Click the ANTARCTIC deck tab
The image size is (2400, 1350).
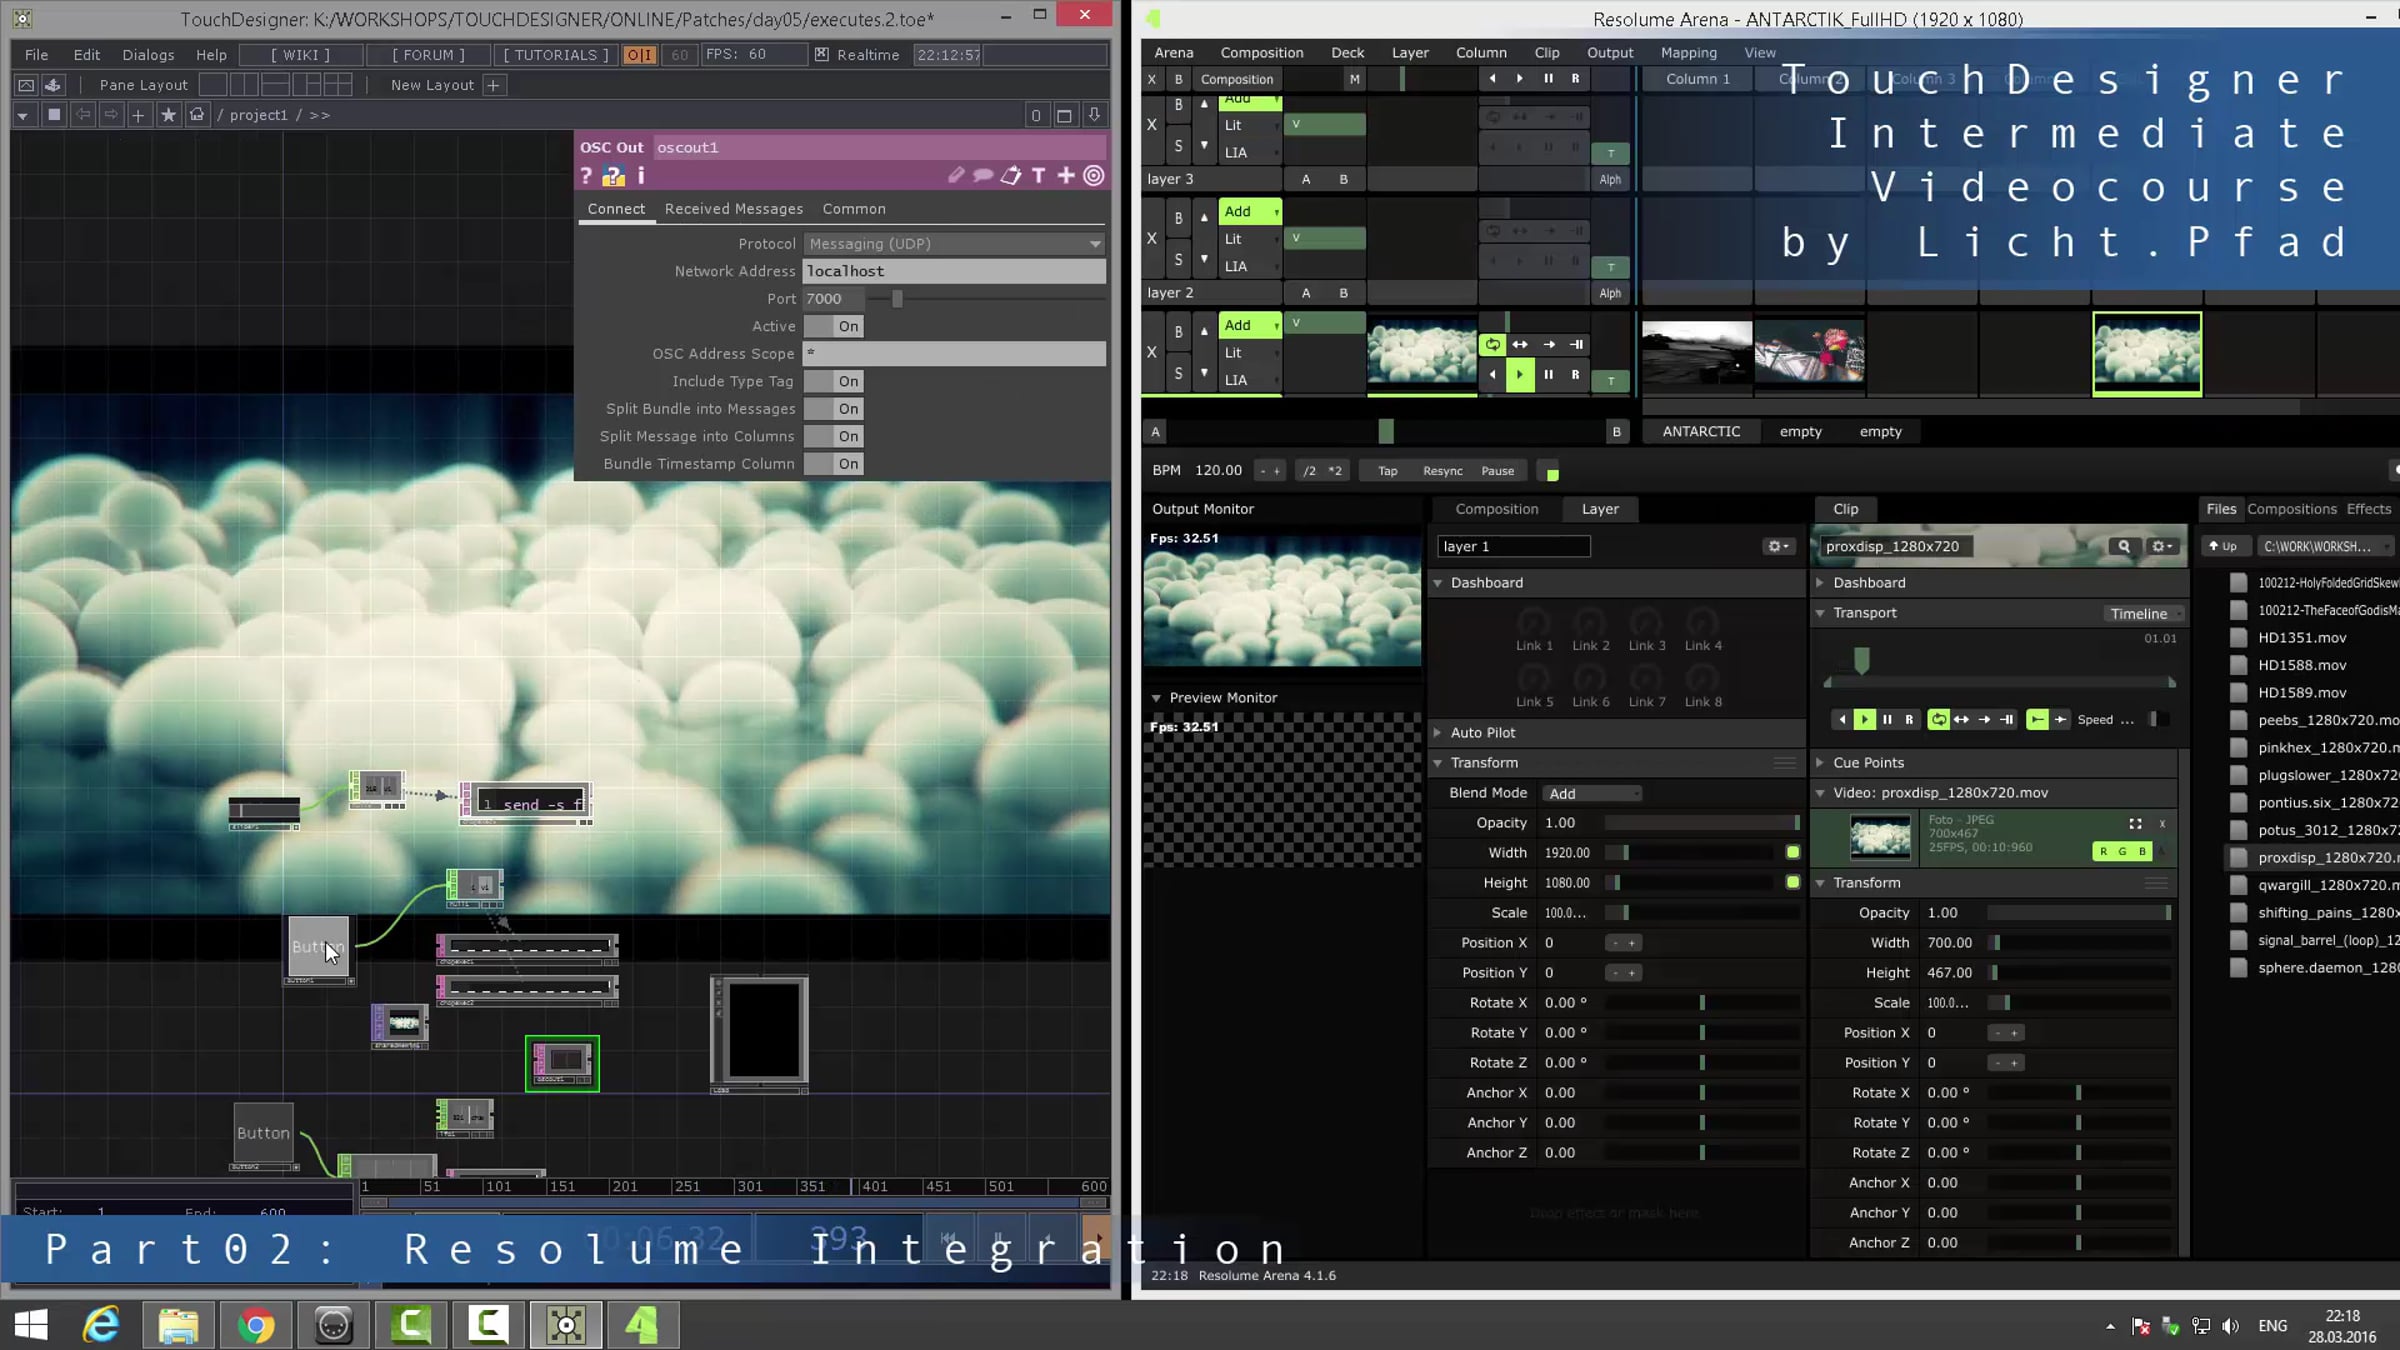(x=1701, y=432)
